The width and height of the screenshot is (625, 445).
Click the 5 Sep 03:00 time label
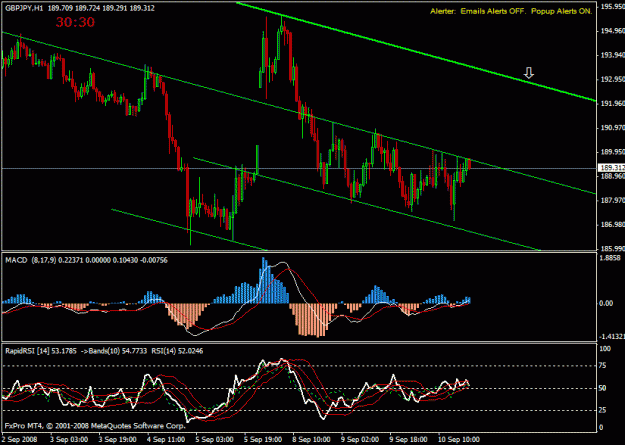pos(214,439)
